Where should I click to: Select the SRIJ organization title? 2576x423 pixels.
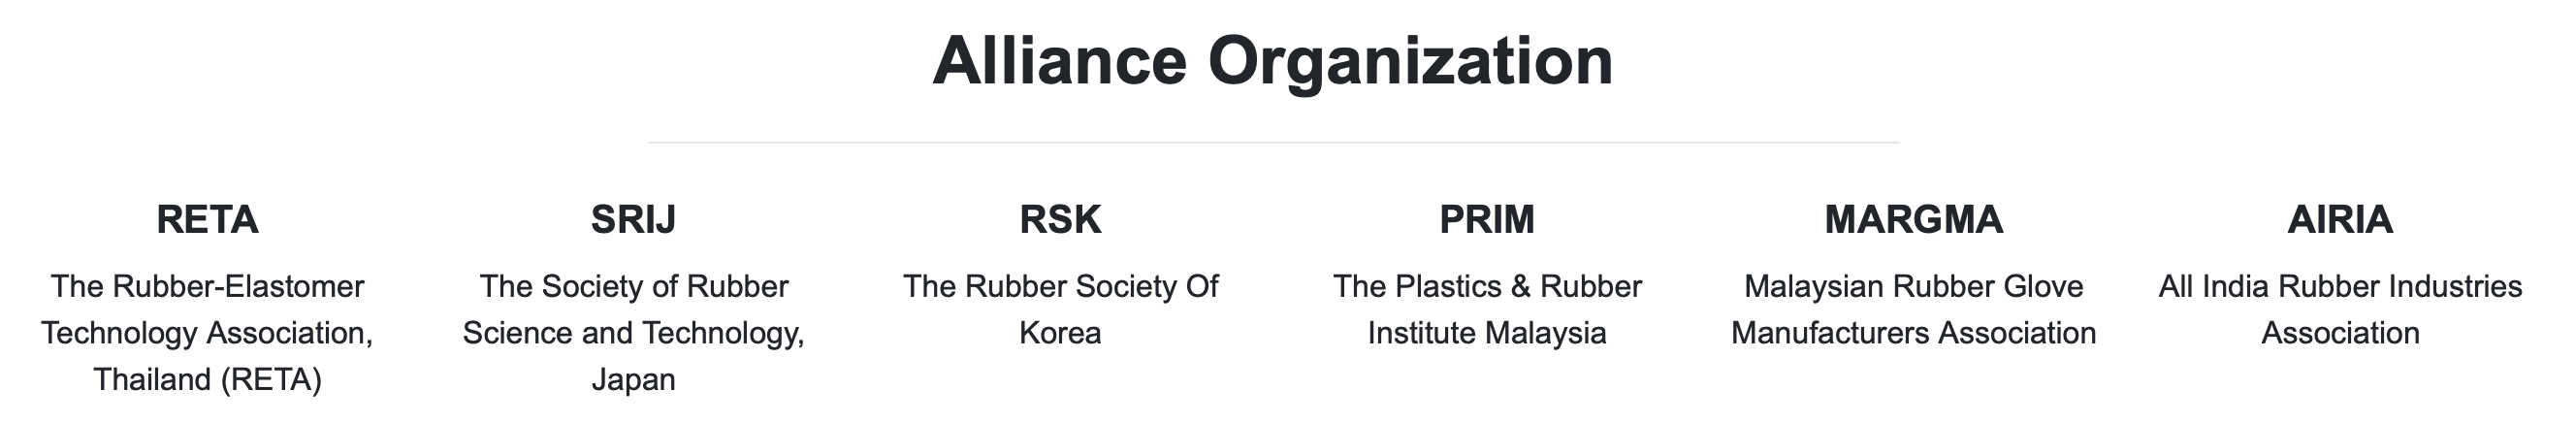pos(633,219)
